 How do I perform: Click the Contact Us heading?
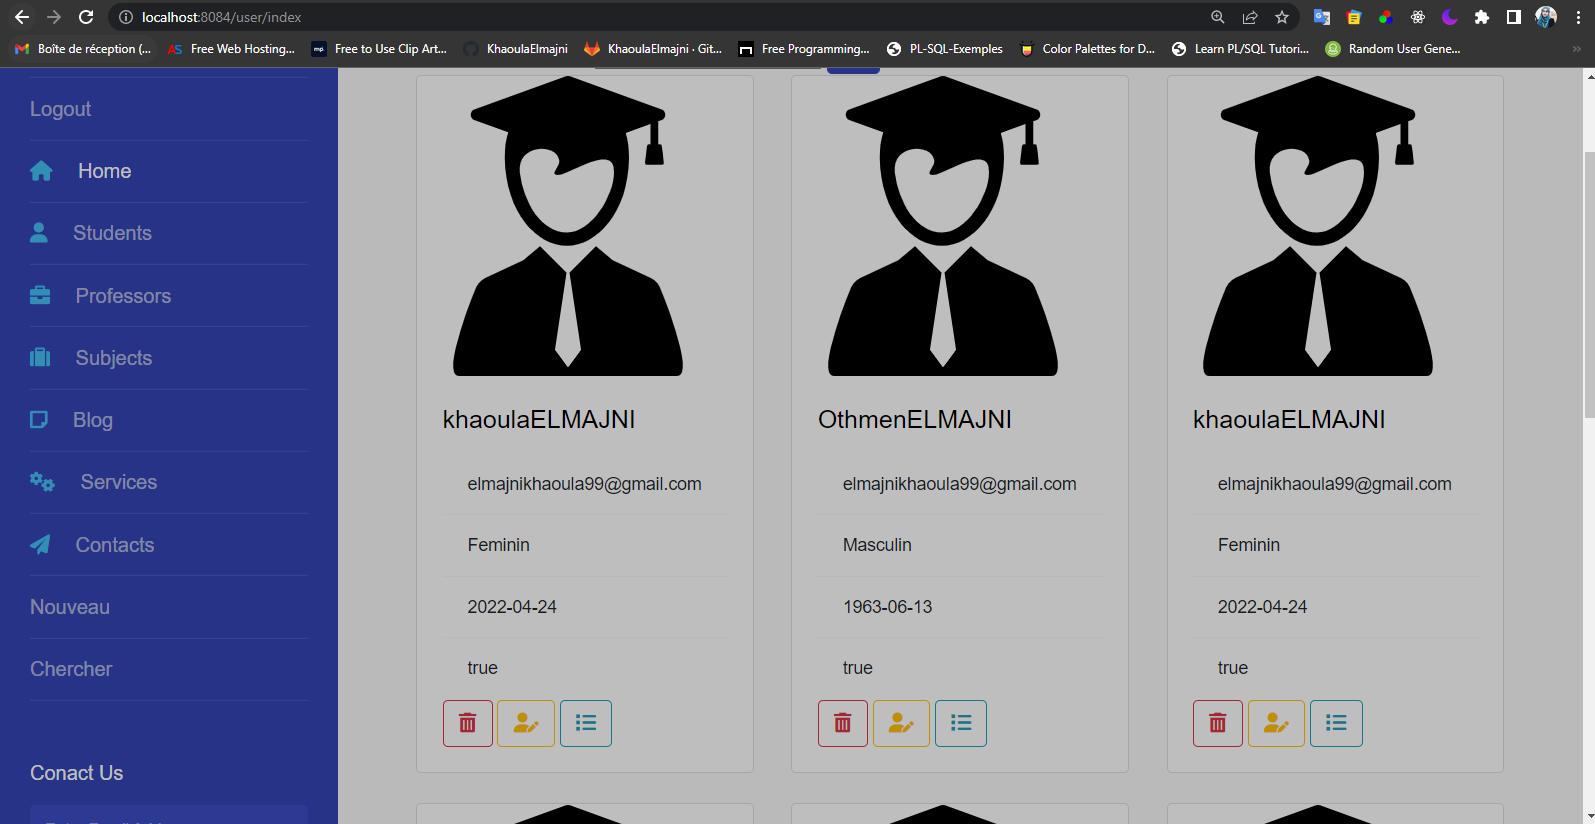tap(77, 773)
